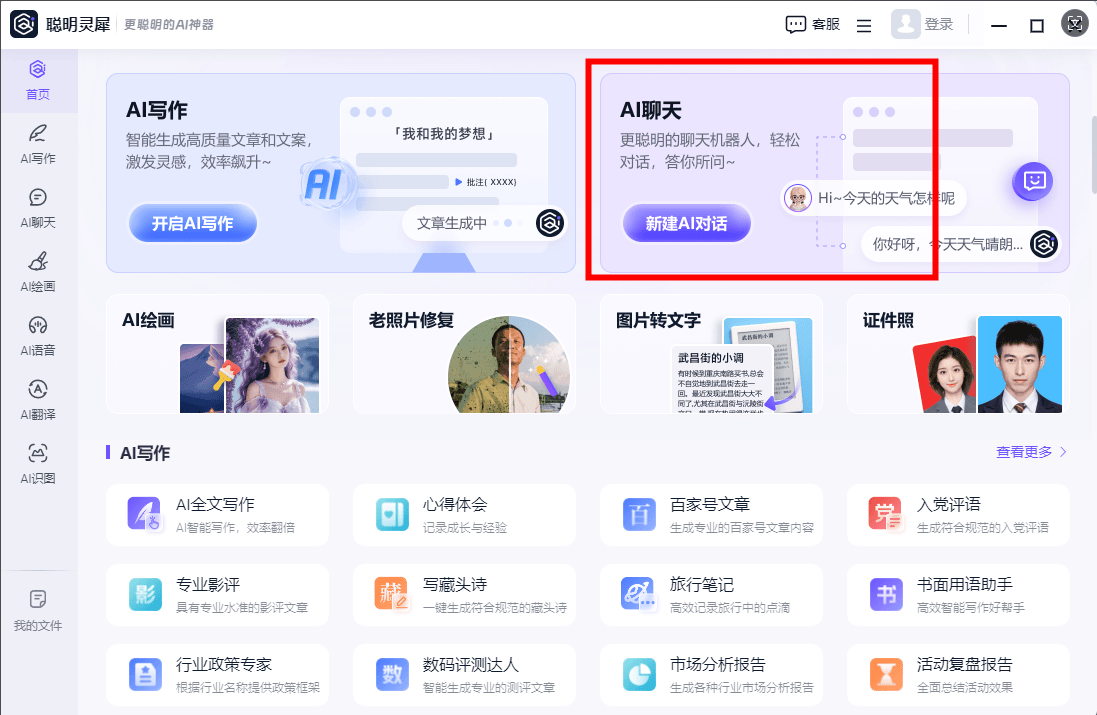Image resolution: width=1097 pixels, height=715 pixels.
Task: Select the 写藏头诗 writing template
Action: (x=464, y=595)
